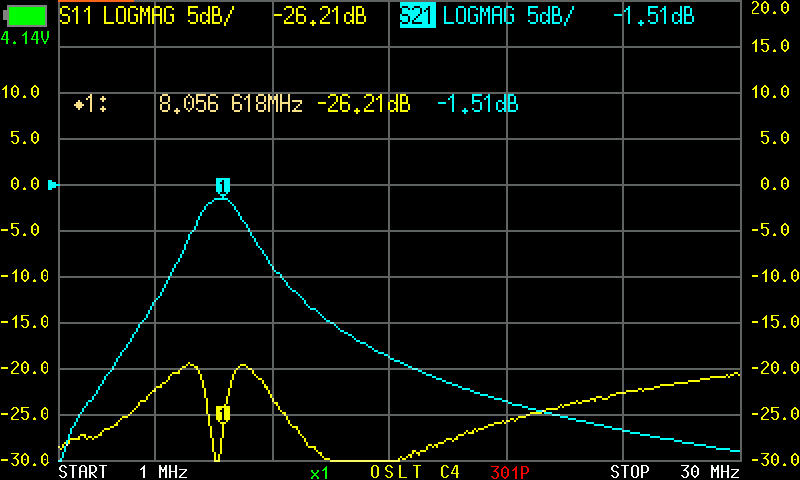800x480 pixels.
Task: Tap the cyan reference position arrow at 0.0
Action: coord(53,185)
